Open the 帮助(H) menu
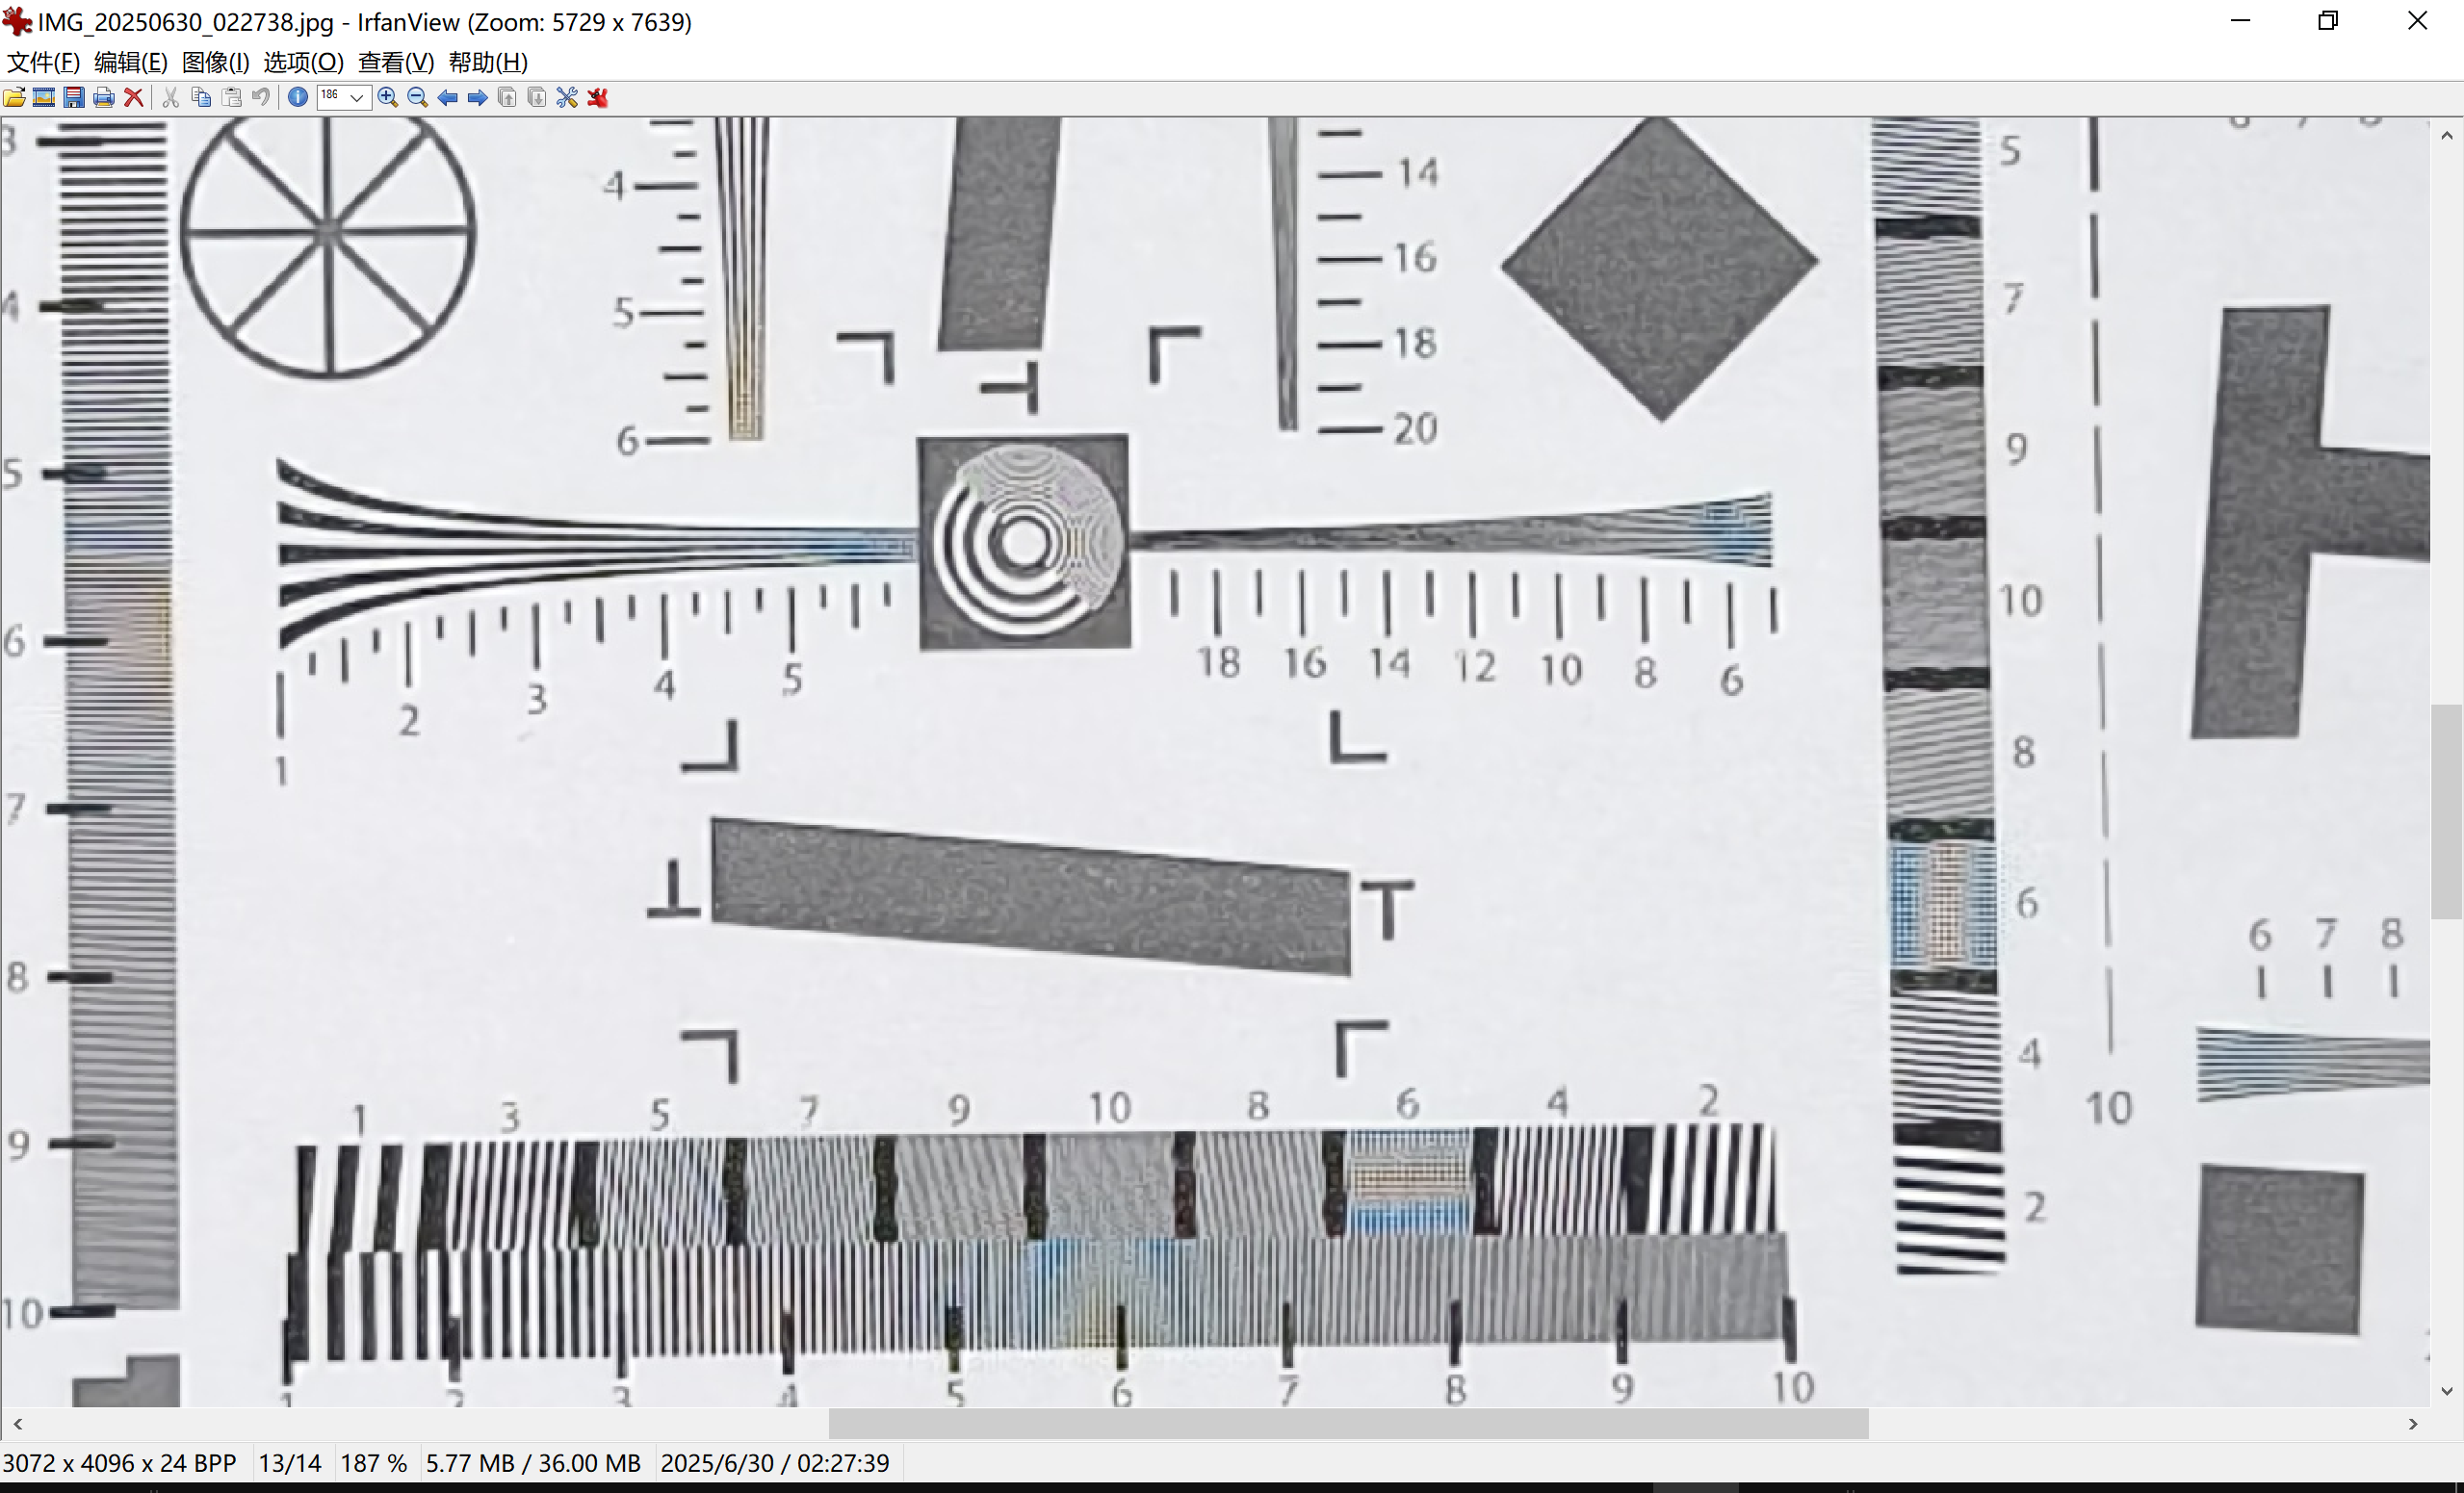Image resolution: width=2464 pixels, height=1493 pixels. [x=488, y=62]
